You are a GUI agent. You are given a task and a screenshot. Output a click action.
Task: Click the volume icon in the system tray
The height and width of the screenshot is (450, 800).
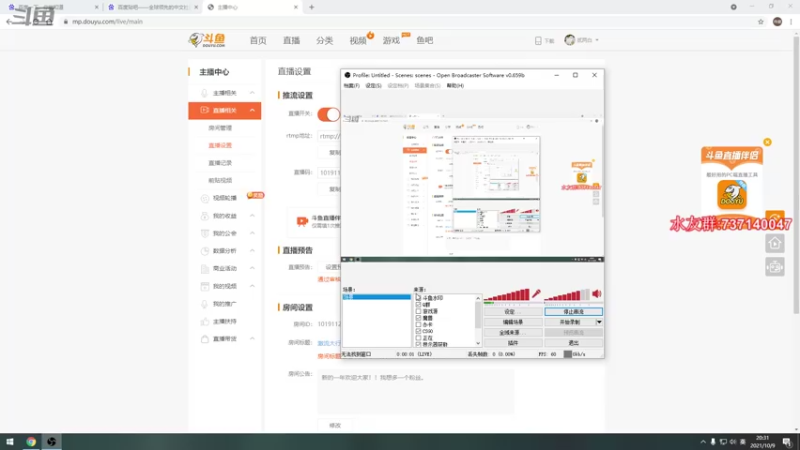(733, 442)
